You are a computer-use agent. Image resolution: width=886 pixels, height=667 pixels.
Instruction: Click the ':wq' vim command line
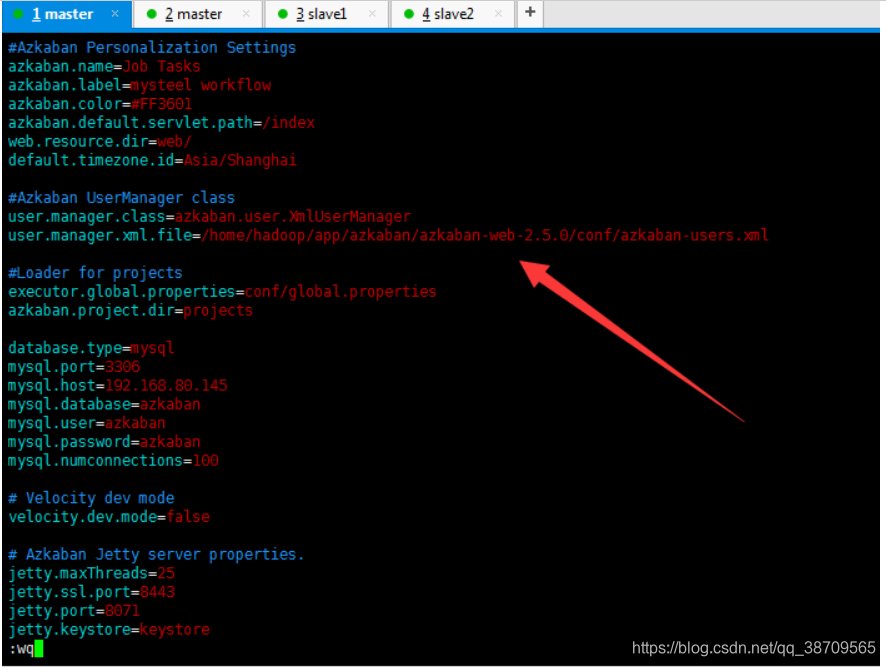(x=26, y=648)
